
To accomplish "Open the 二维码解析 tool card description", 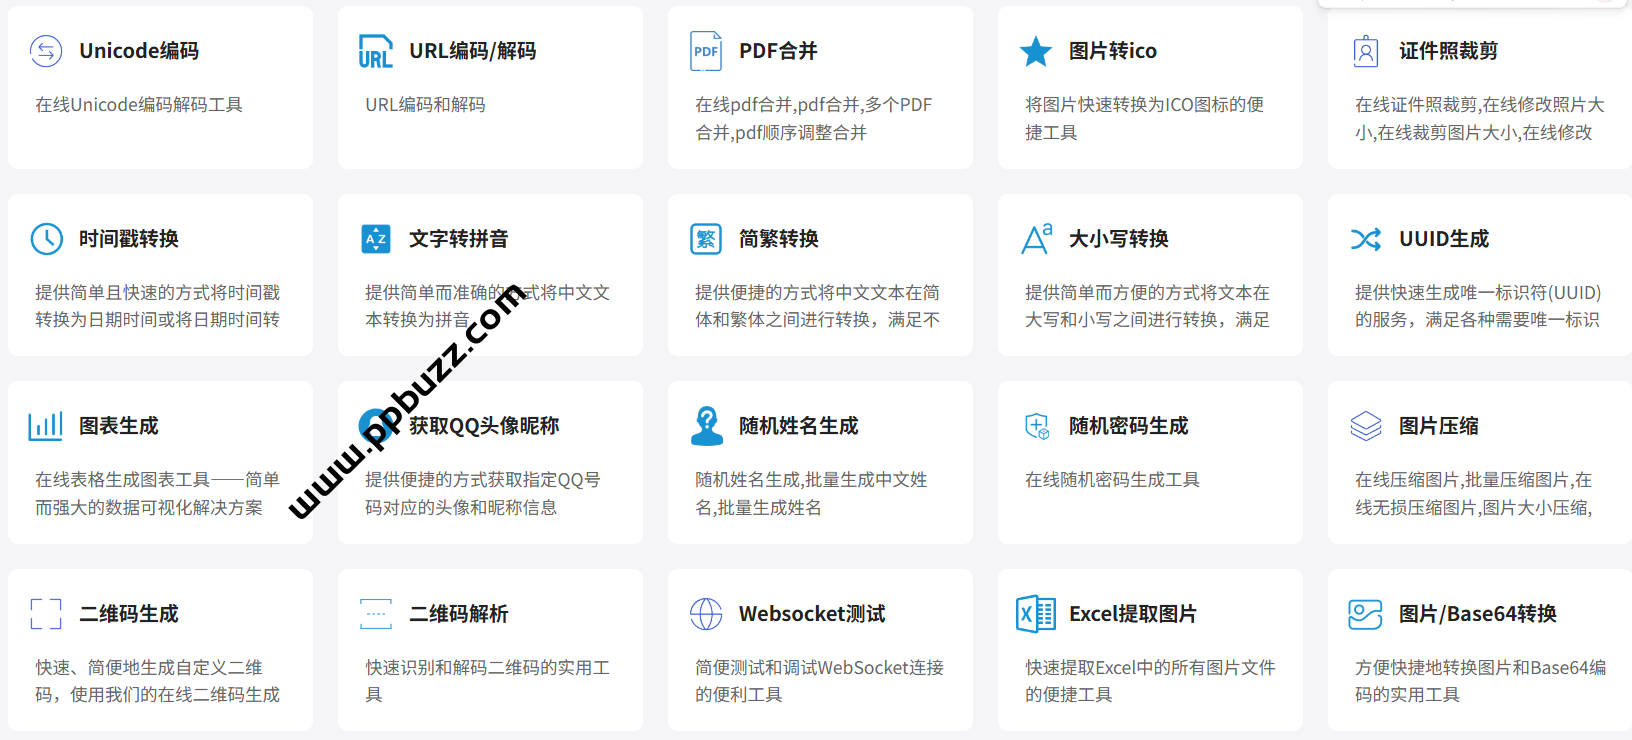I will pos(487,681).
